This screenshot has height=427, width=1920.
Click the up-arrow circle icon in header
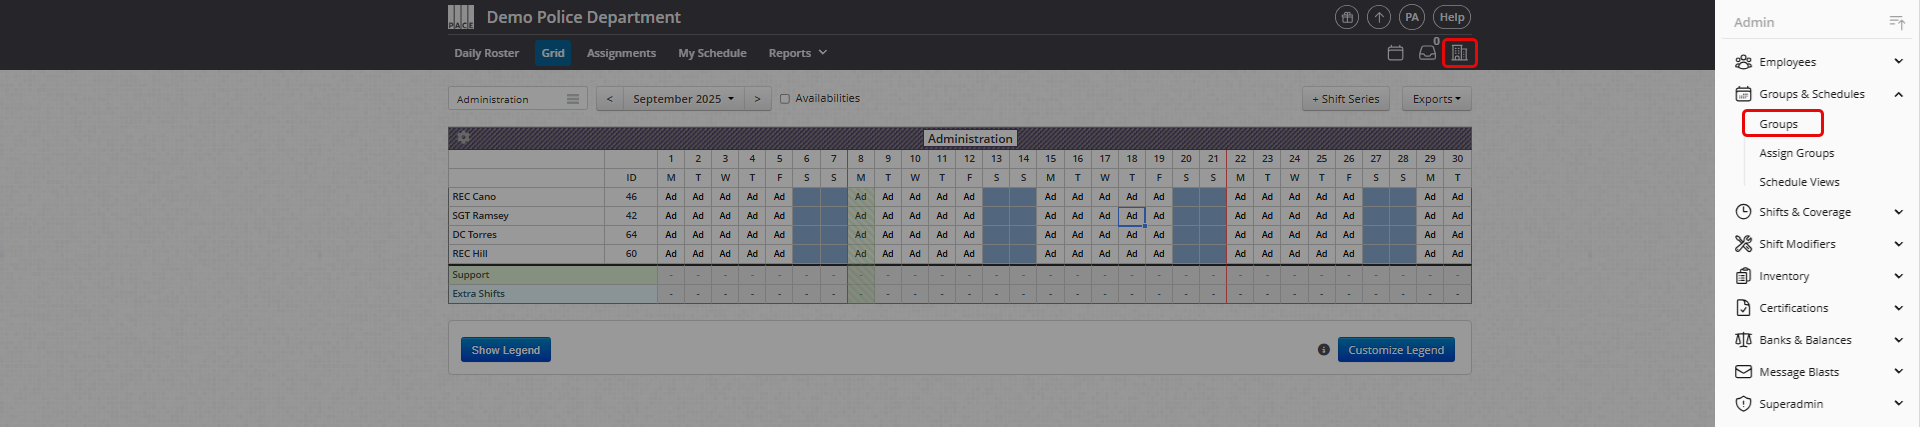tap(1379, 17)
